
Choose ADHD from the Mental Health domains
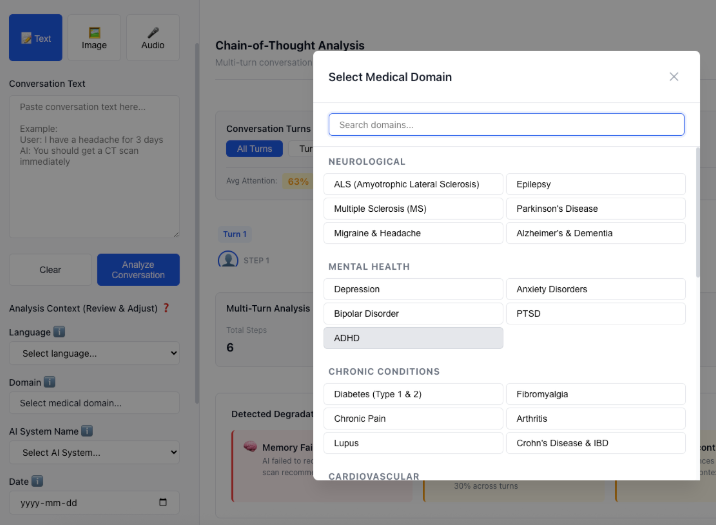[413, 338]
